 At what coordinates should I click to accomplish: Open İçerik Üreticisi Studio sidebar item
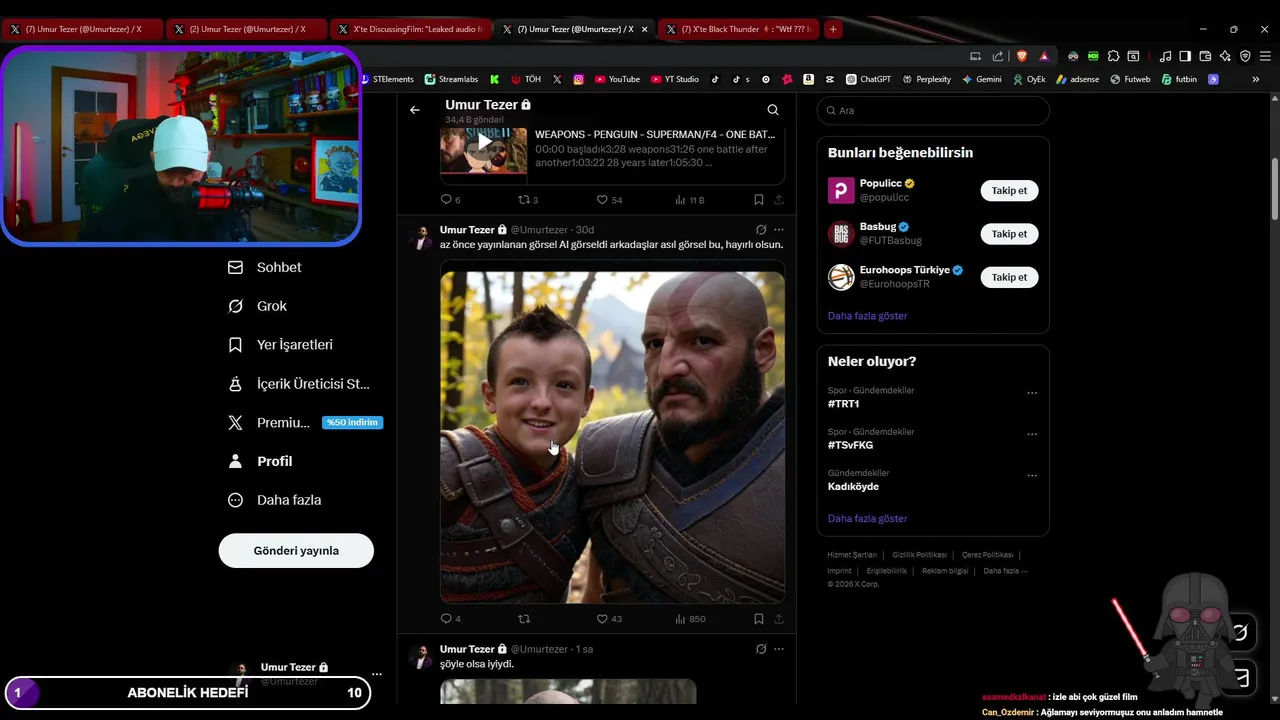point(299,383)
